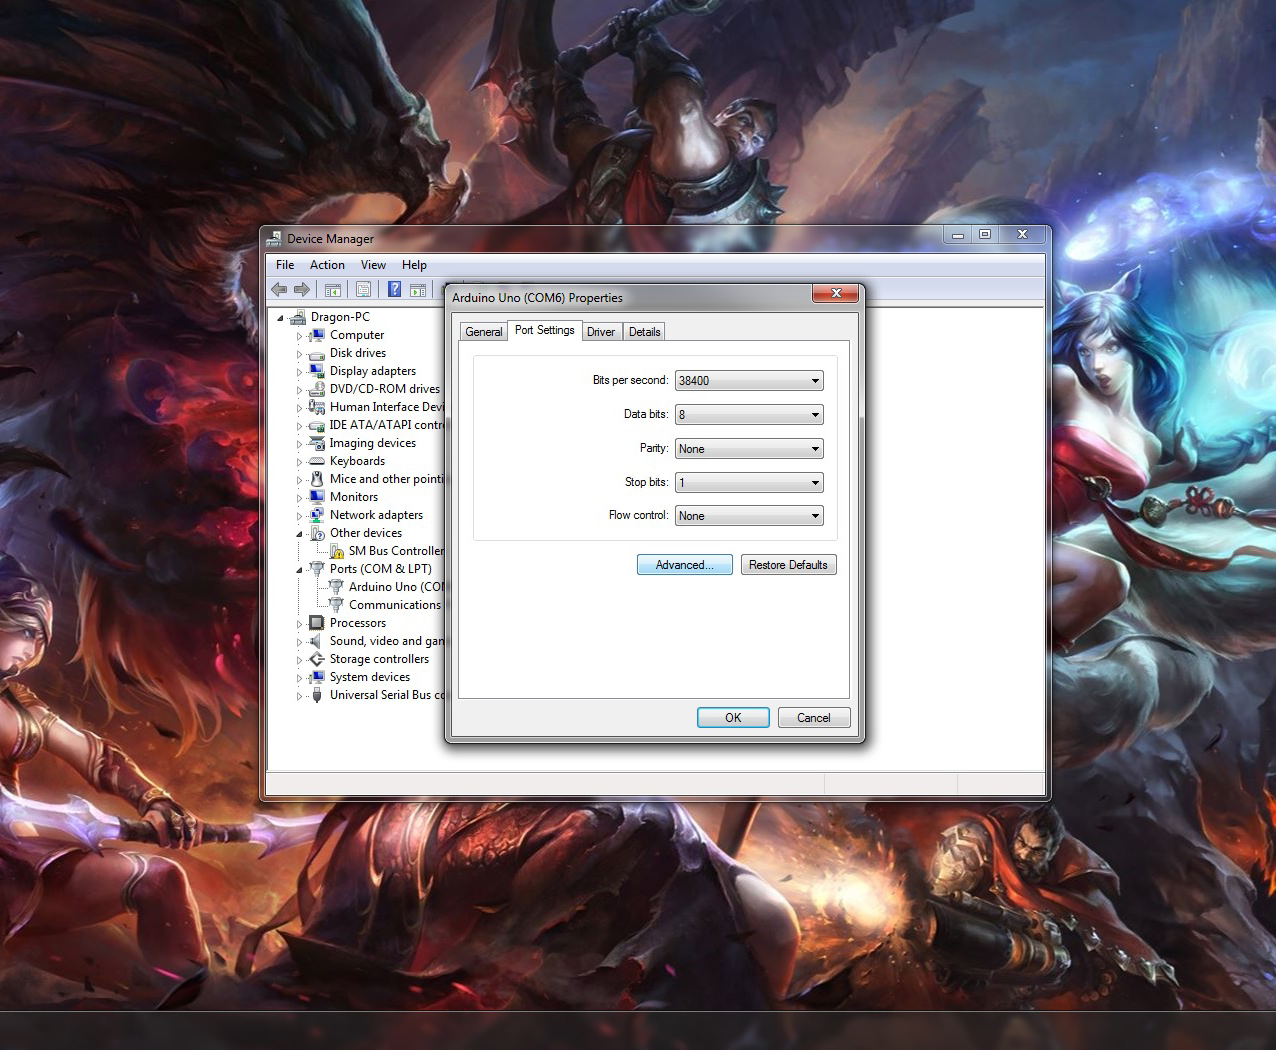The height and width of the screenshot is (1050, 1276).
Task: Switch to the General tab
Action: point(484,332)
